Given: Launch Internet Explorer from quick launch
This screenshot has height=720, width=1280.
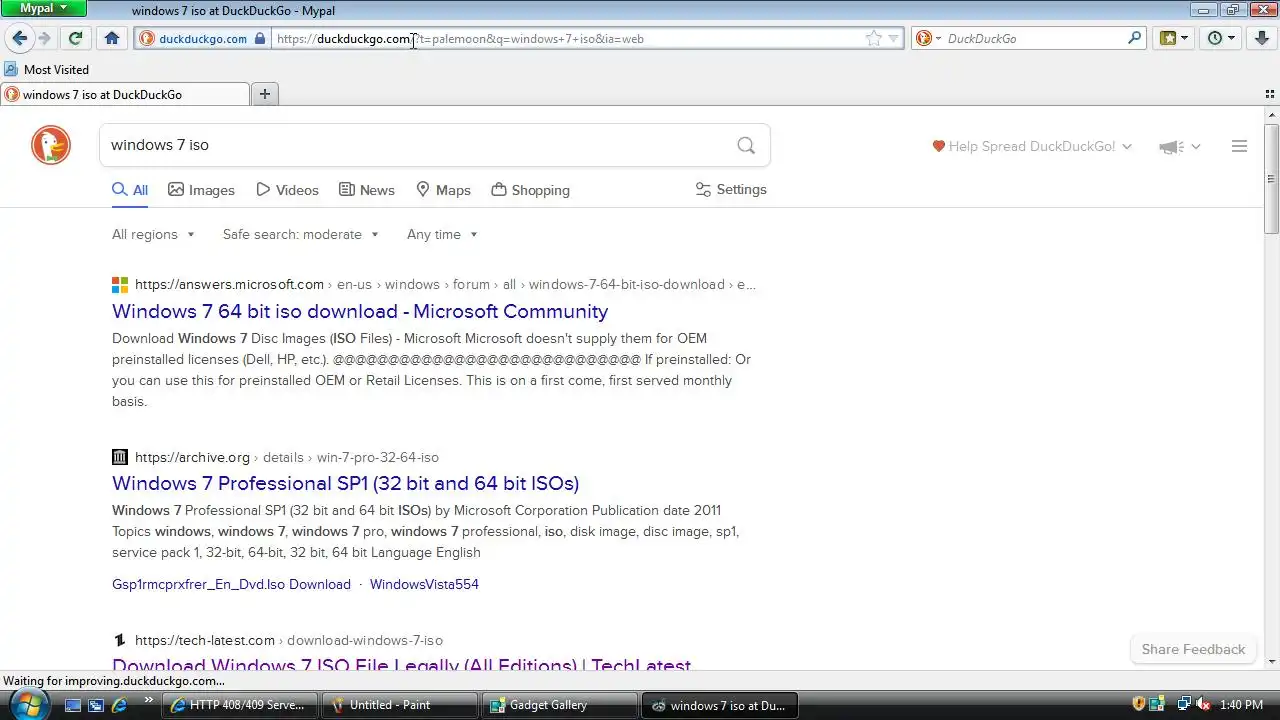Looking at the screenshot, I should pos(120,705).
